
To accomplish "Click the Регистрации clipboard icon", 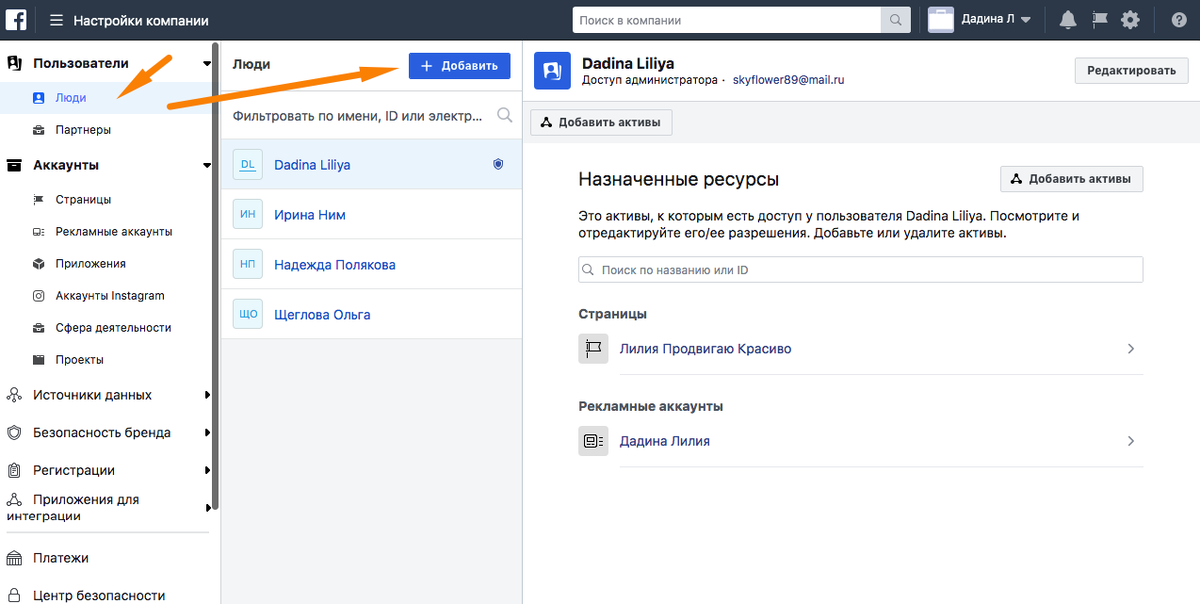I will (x=14, y=470).
